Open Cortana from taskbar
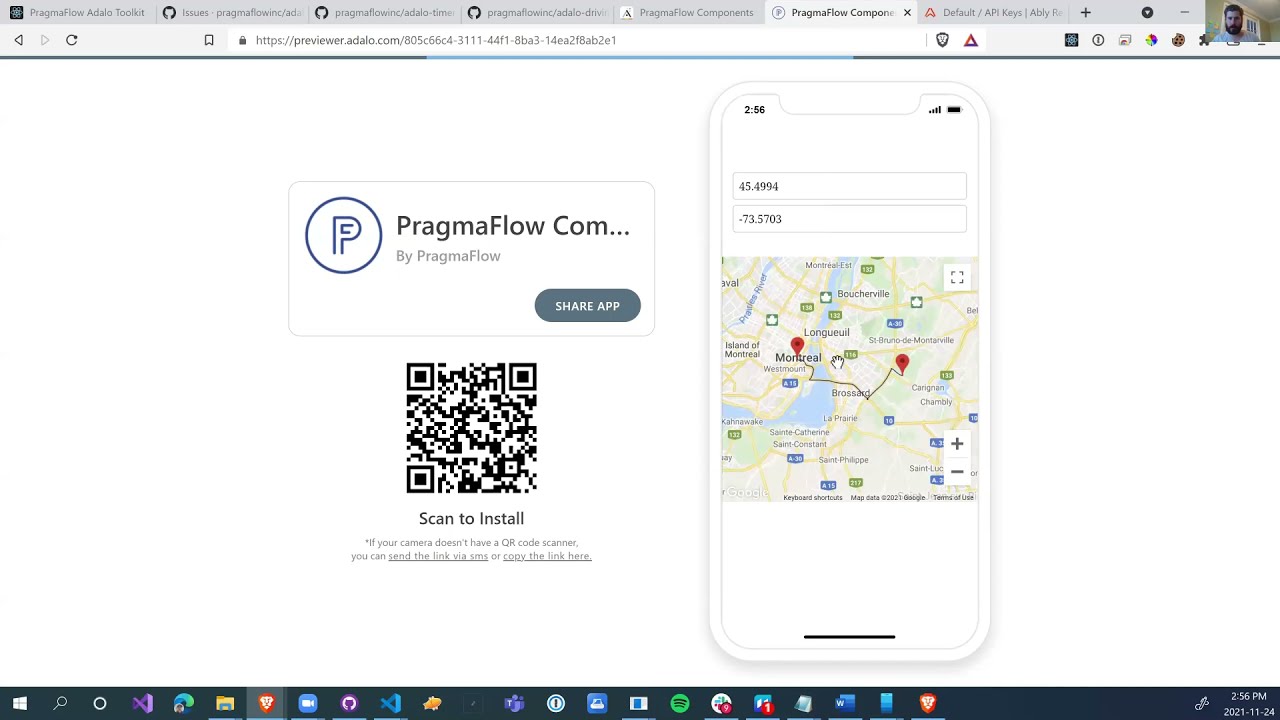Viewport: 1280px width, 720px height. click(x=100, y=703)
